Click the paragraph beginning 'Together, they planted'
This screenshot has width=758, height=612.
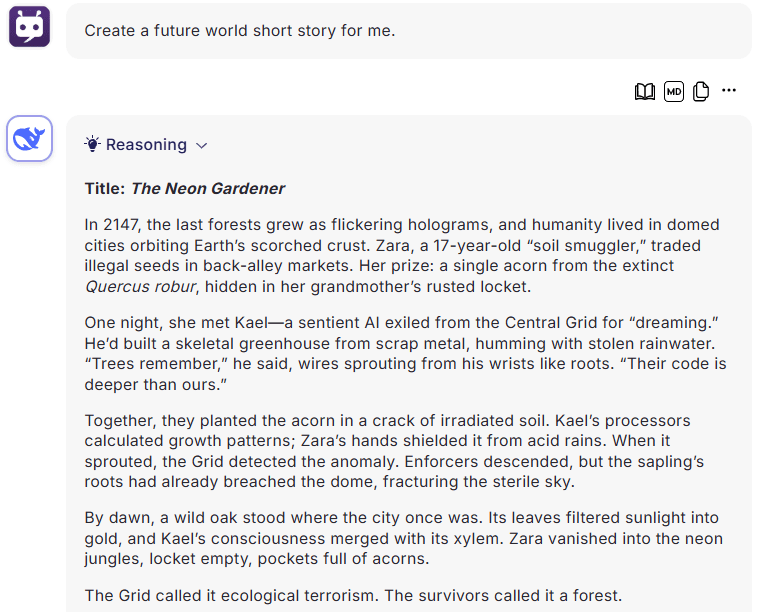pos(394,451)
